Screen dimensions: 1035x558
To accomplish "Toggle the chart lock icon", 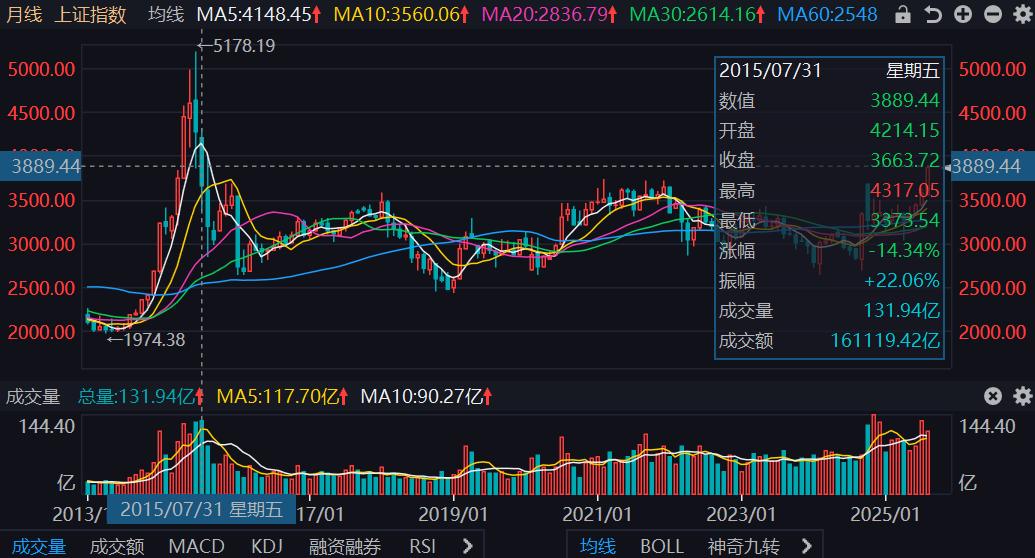I will 903,14.
